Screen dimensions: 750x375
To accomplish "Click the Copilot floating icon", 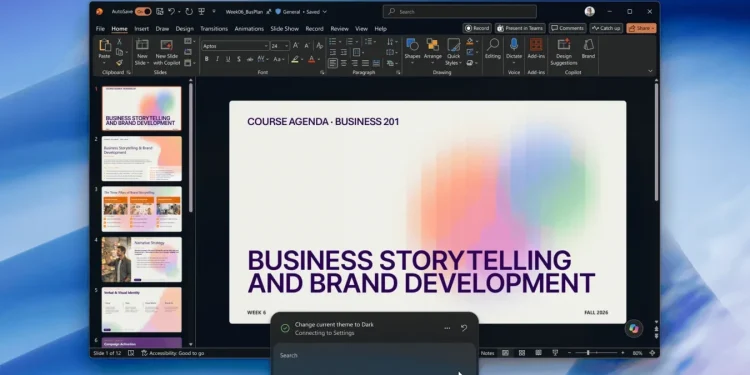I will (634, 328).
